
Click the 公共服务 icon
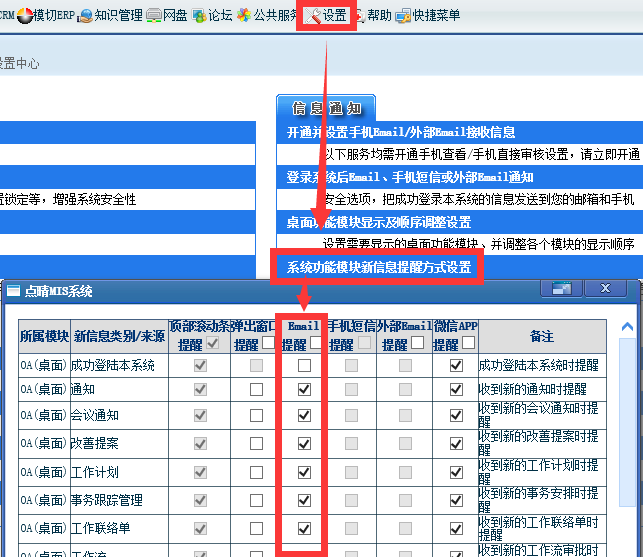click(x=244, y=15)
